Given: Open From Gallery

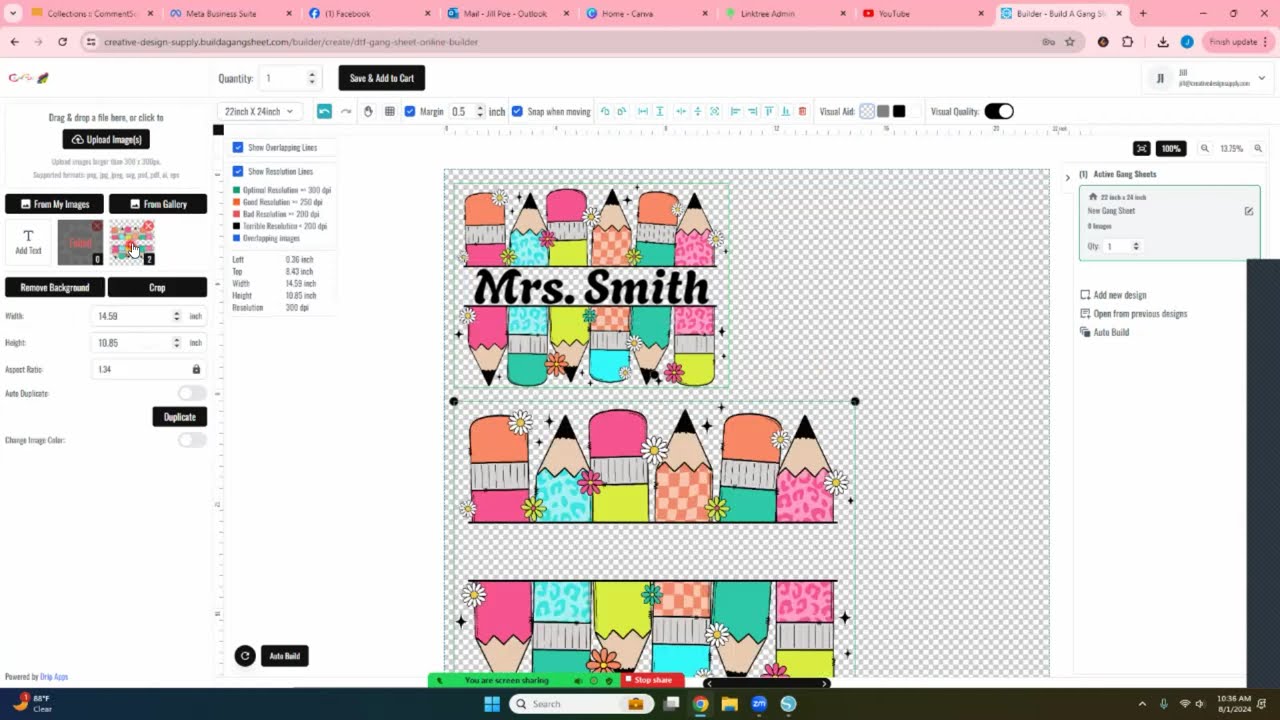Looking at the screenshot, I should pyautogui.click(x=158, y=204).
